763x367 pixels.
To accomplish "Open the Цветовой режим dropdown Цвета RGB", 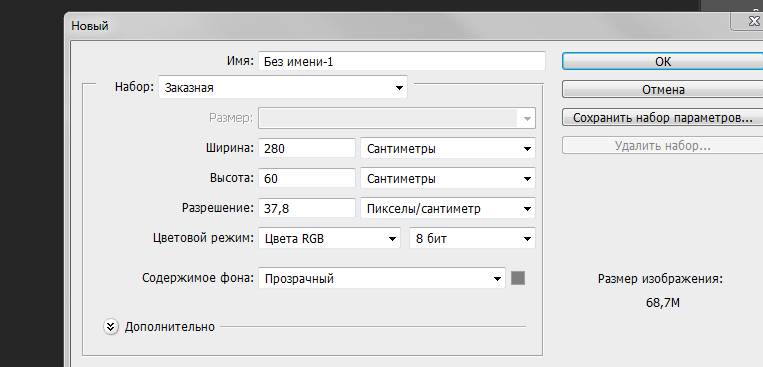I will [x=329, y=239].
